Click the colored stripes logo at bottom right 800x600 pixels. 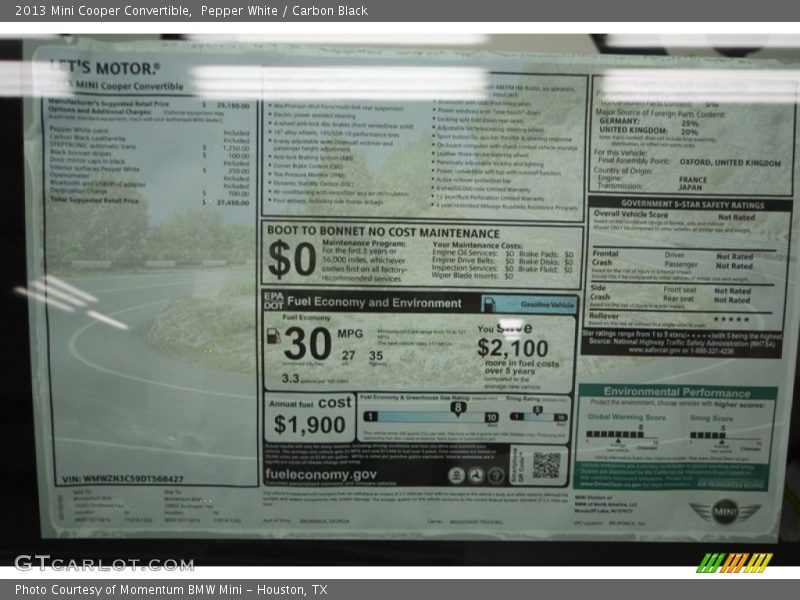point(734,562)
